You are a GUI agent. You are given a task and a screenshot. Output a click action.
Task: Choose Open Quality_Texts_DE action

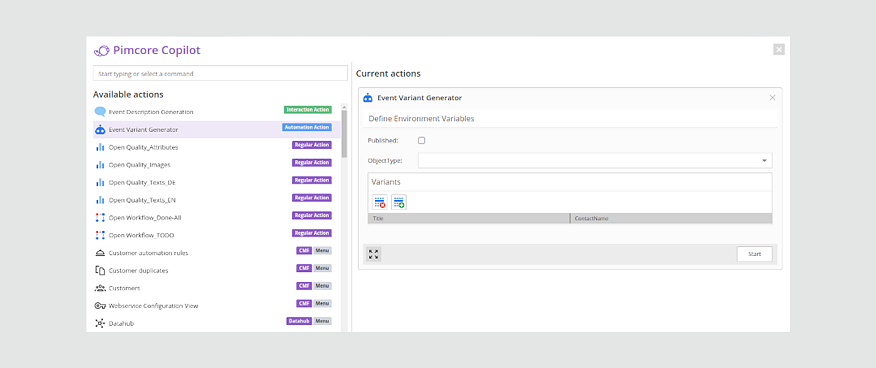coord(217,183)
